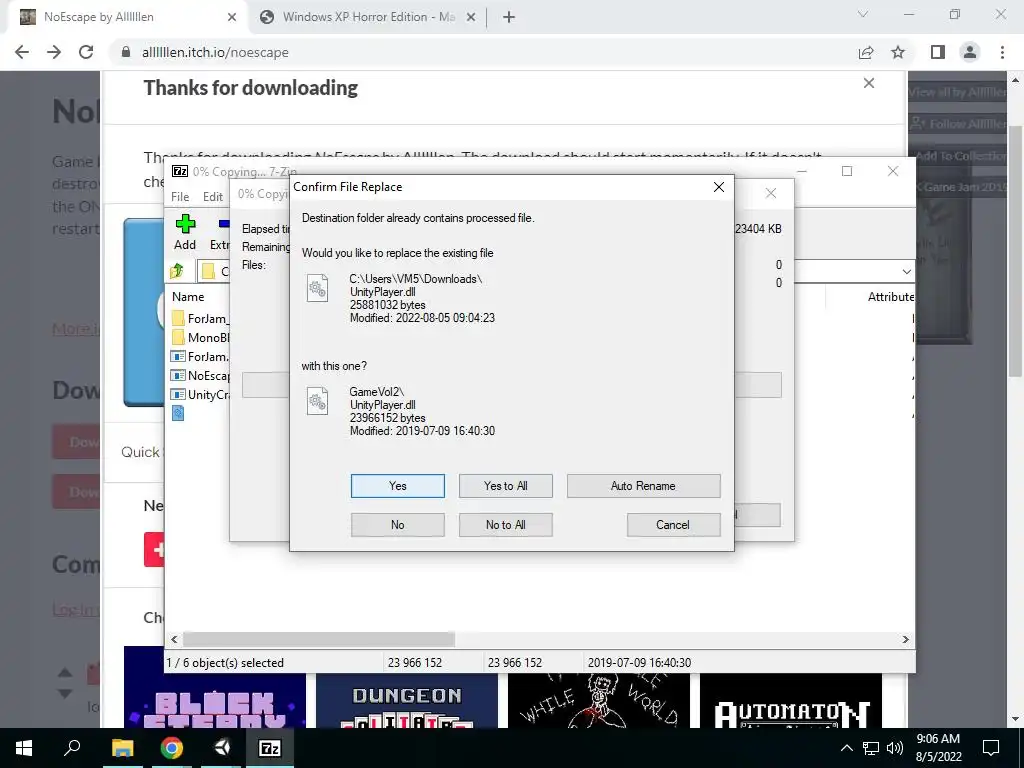1024x768 pixels.
Task: Select No to All button
Action: pos(505,524)
